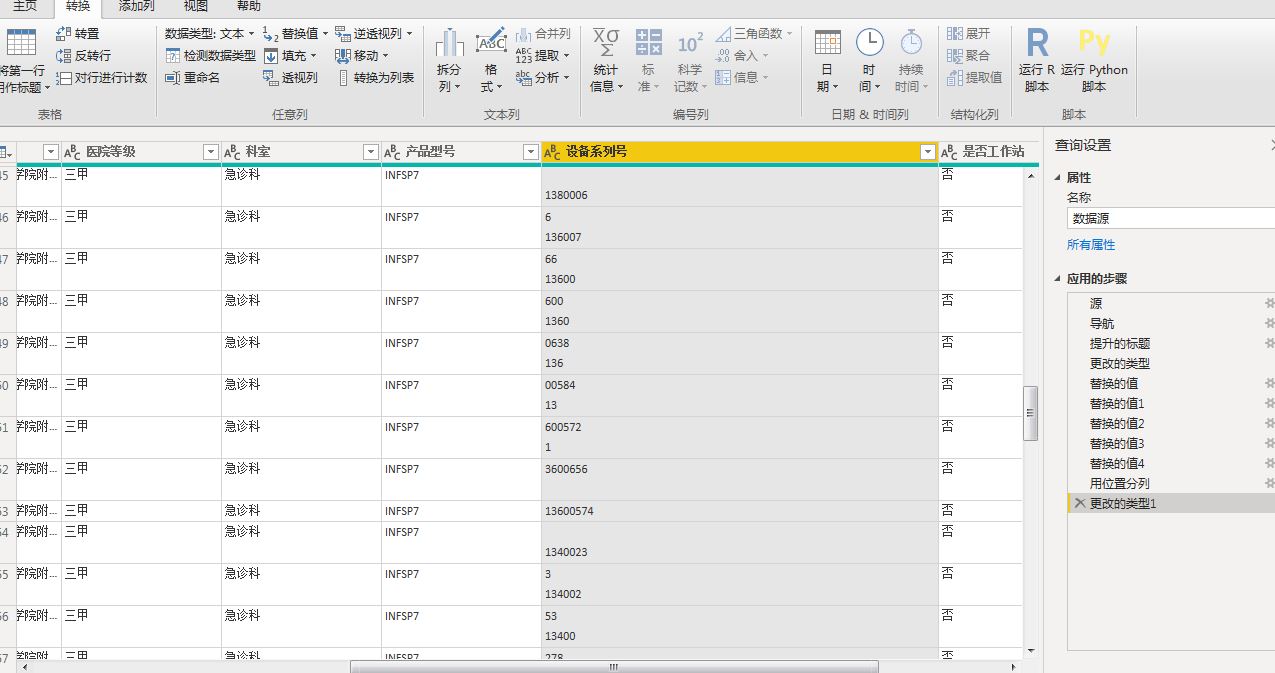Screen dimensions: 1275x673
Task: Click ABC type icon of 产品型号 column
Action: point(392,152)
